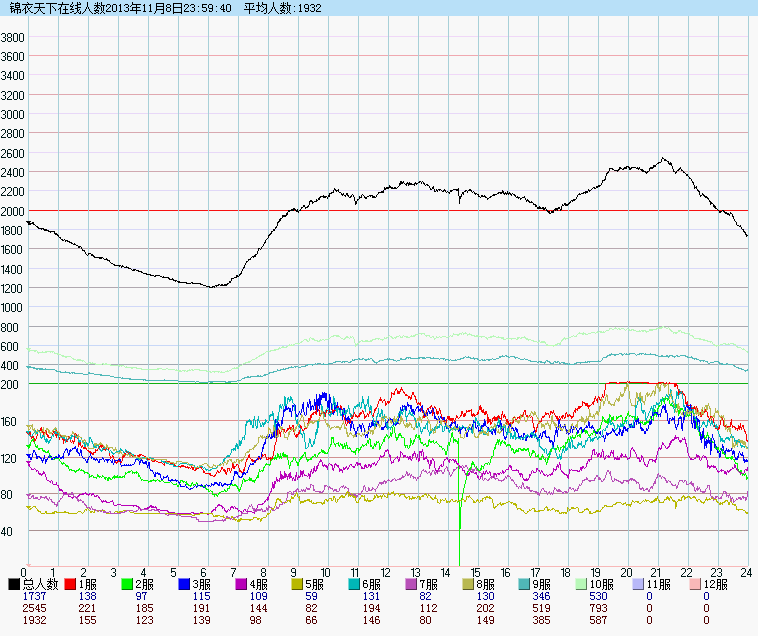This screenshot has width=758, height=636.
Task: Click the hour 21 mark on the time axis
Action: [x=656, y=572]
